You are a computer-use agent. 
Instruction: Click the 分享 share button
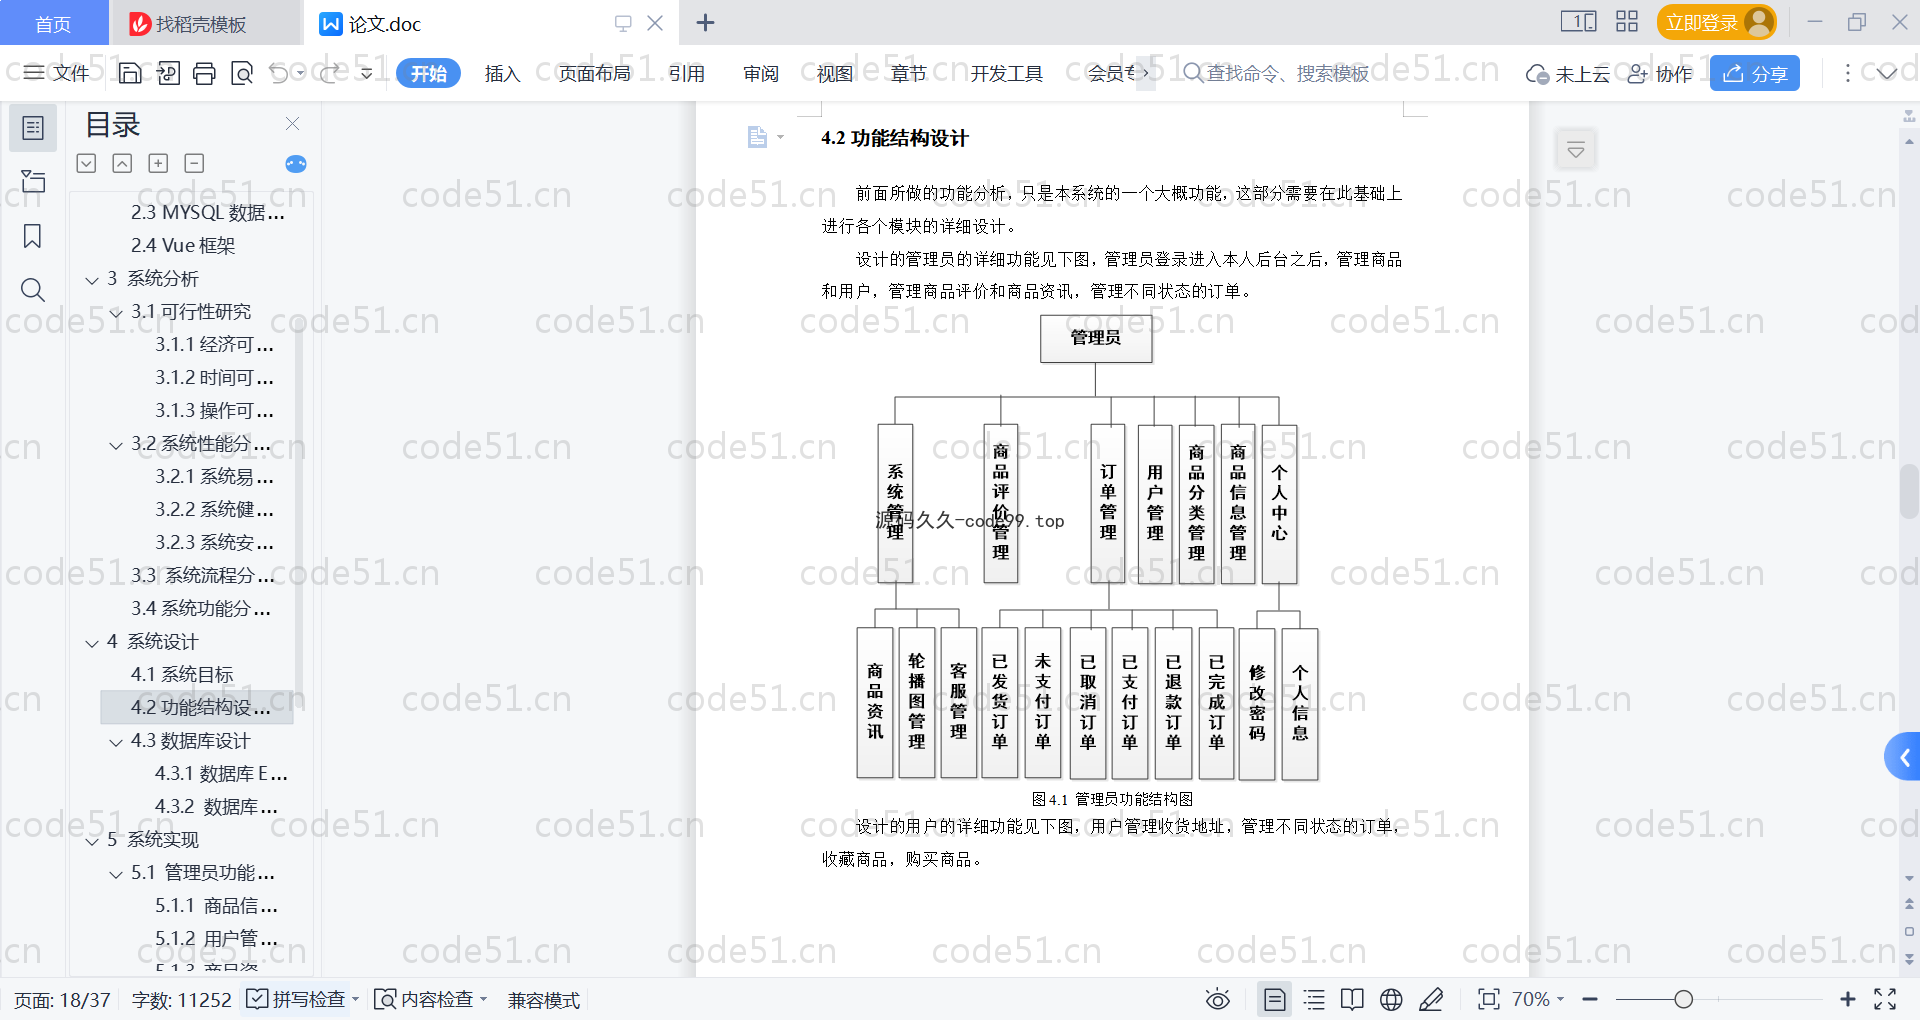pos(1755,73)
